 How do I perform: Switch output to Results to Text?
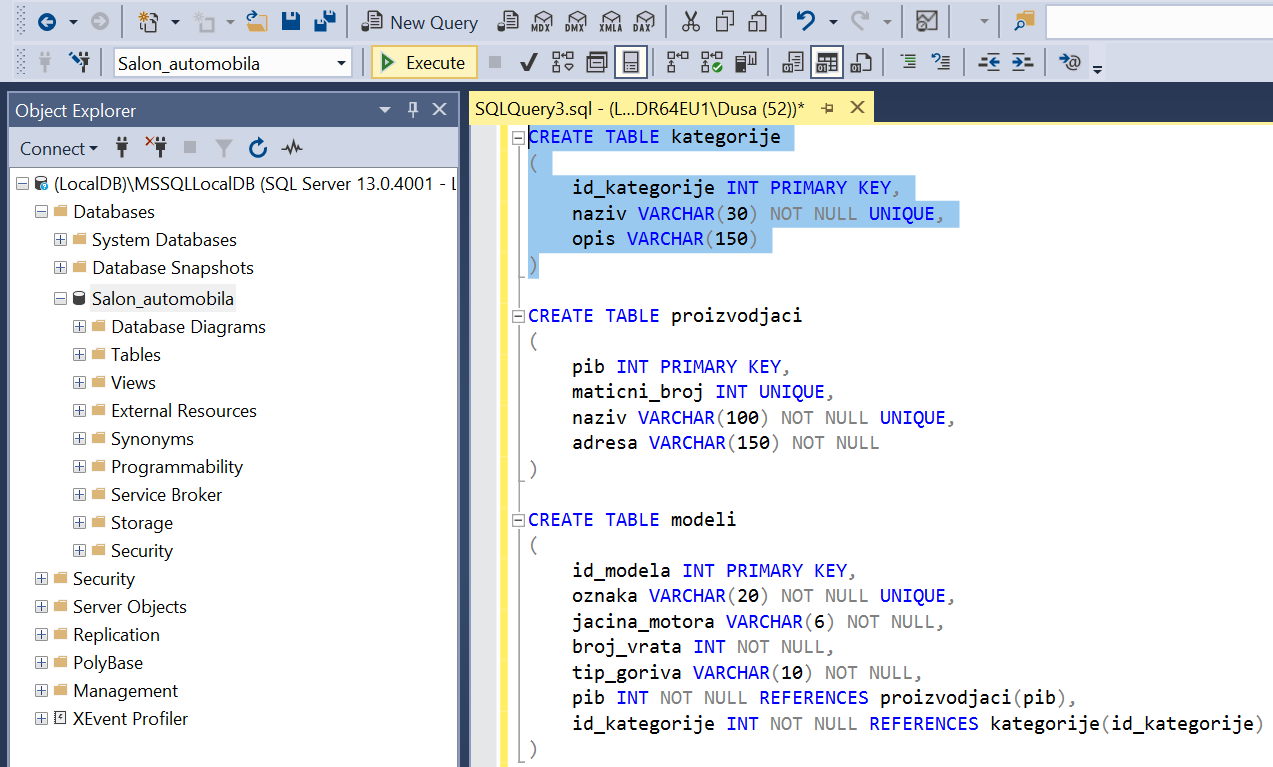tap(793, 63)
